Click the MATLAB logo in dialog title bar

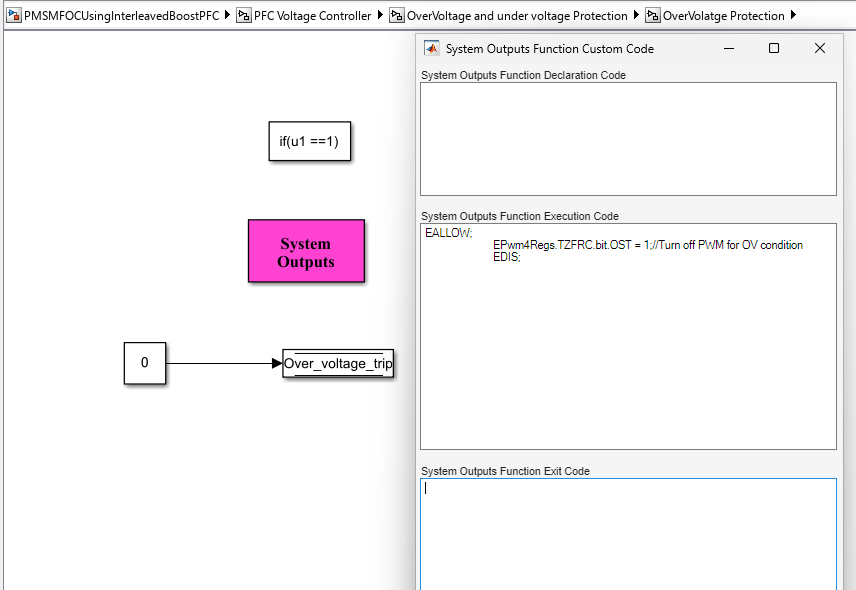pos(432,48)
